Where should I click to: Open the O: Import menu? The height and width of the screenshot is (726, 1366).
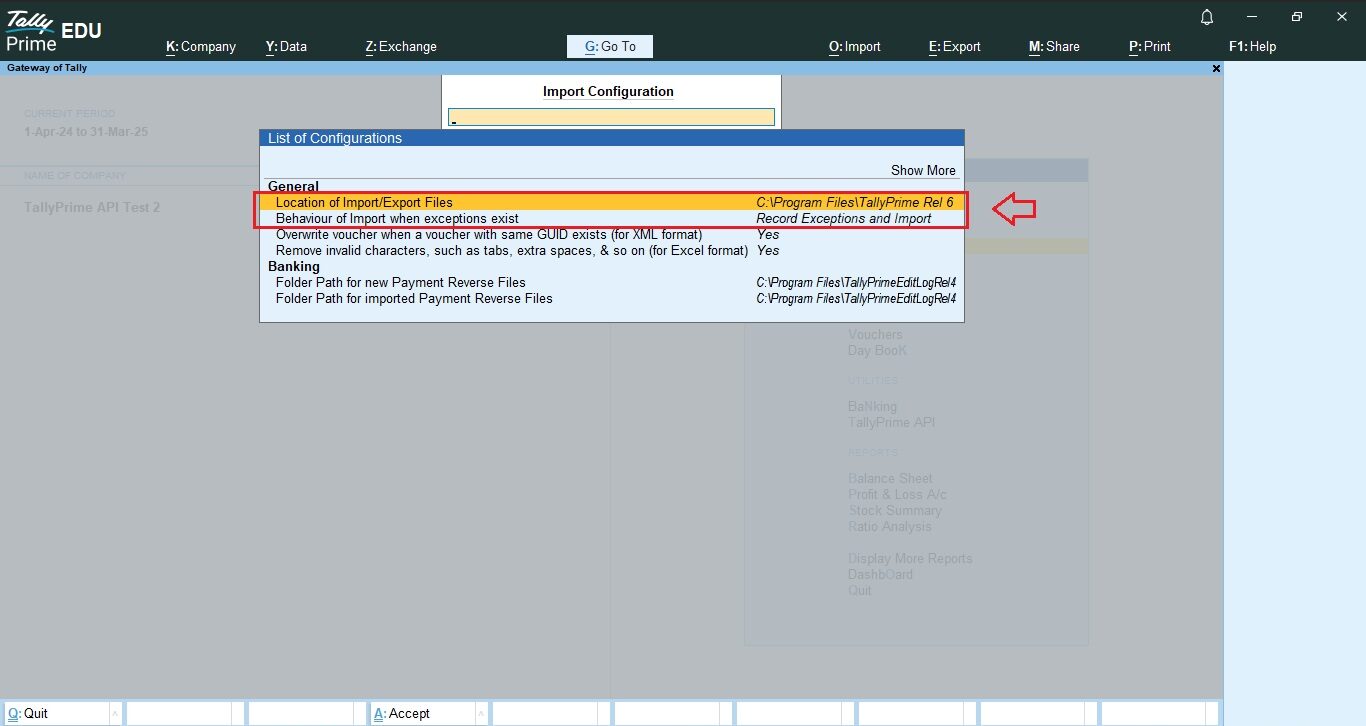tap(855, 46)
